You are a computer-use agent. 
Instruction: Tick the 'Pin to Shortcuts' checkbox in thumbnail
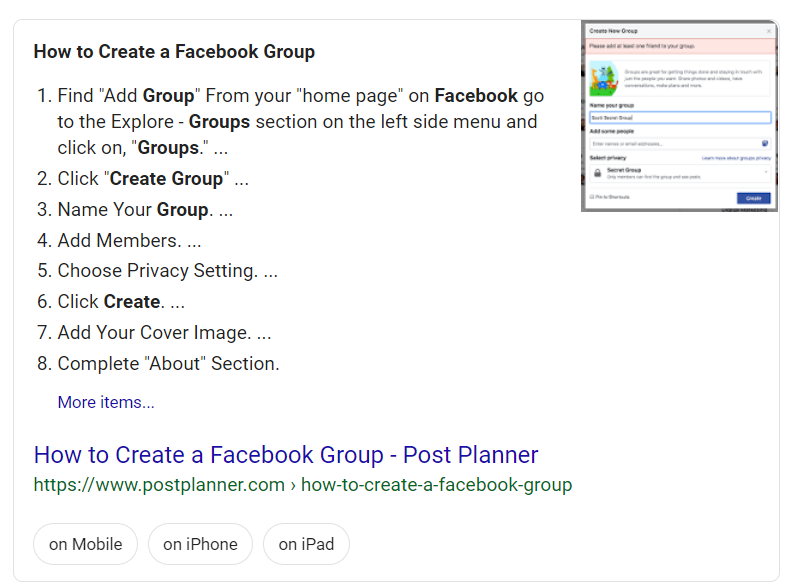click(x=592, y=197)
